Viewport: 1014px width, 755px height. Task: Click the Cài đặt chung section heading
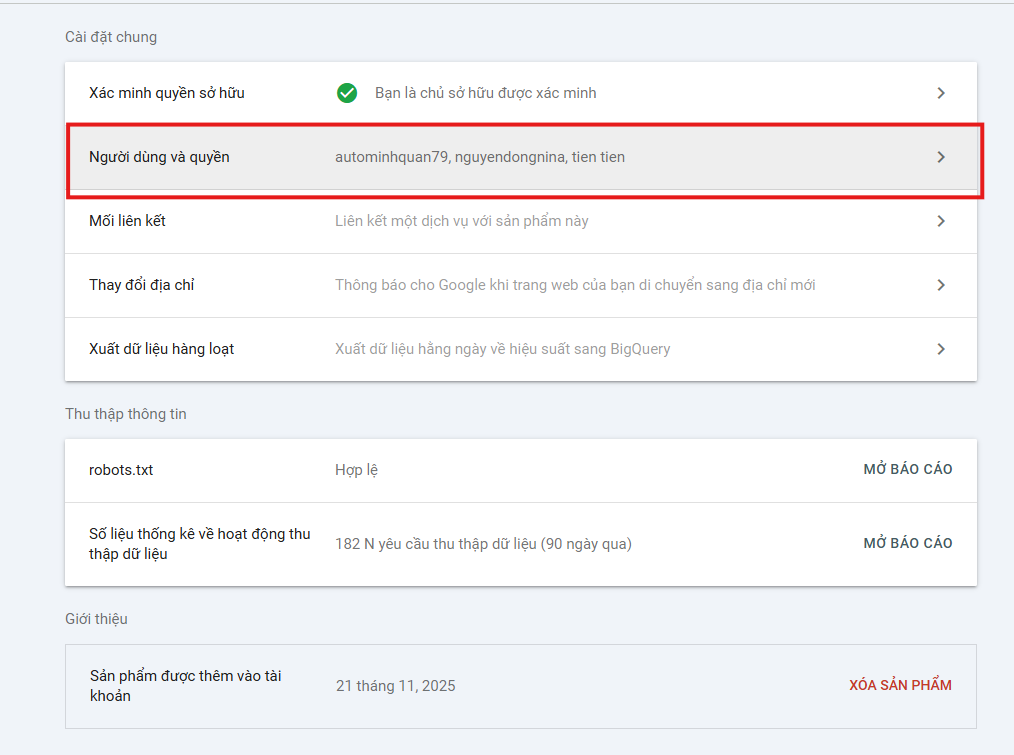coord(110,36)
